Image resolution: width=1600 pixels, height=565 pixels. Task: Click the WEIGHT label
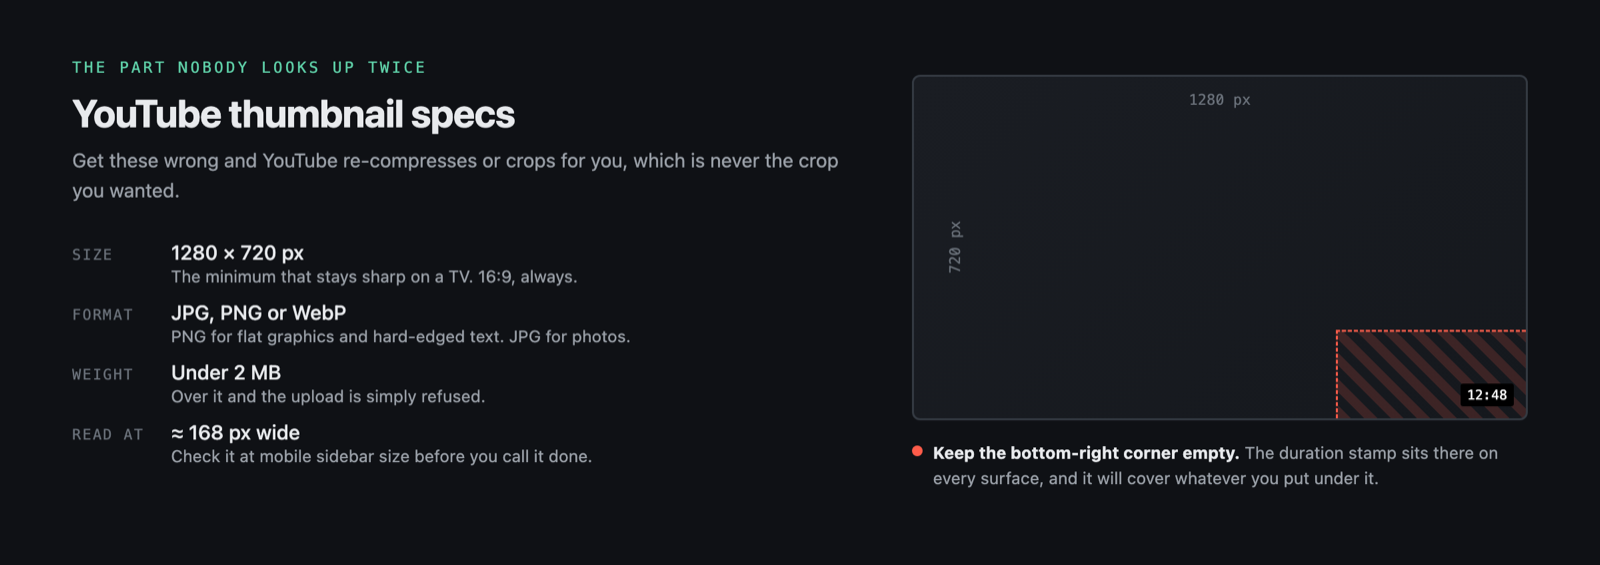click(102, 375)
